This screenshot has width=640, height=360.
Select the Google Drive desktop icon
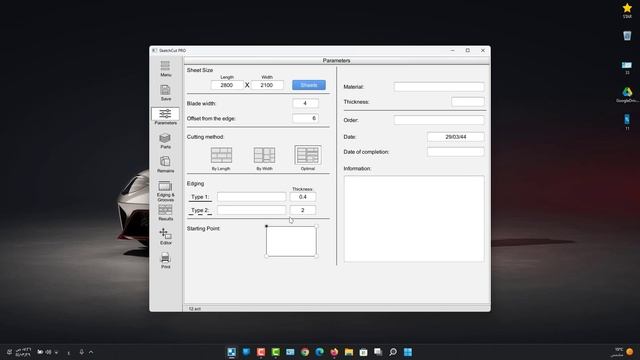pyautogui.click(x=627, y=95)
